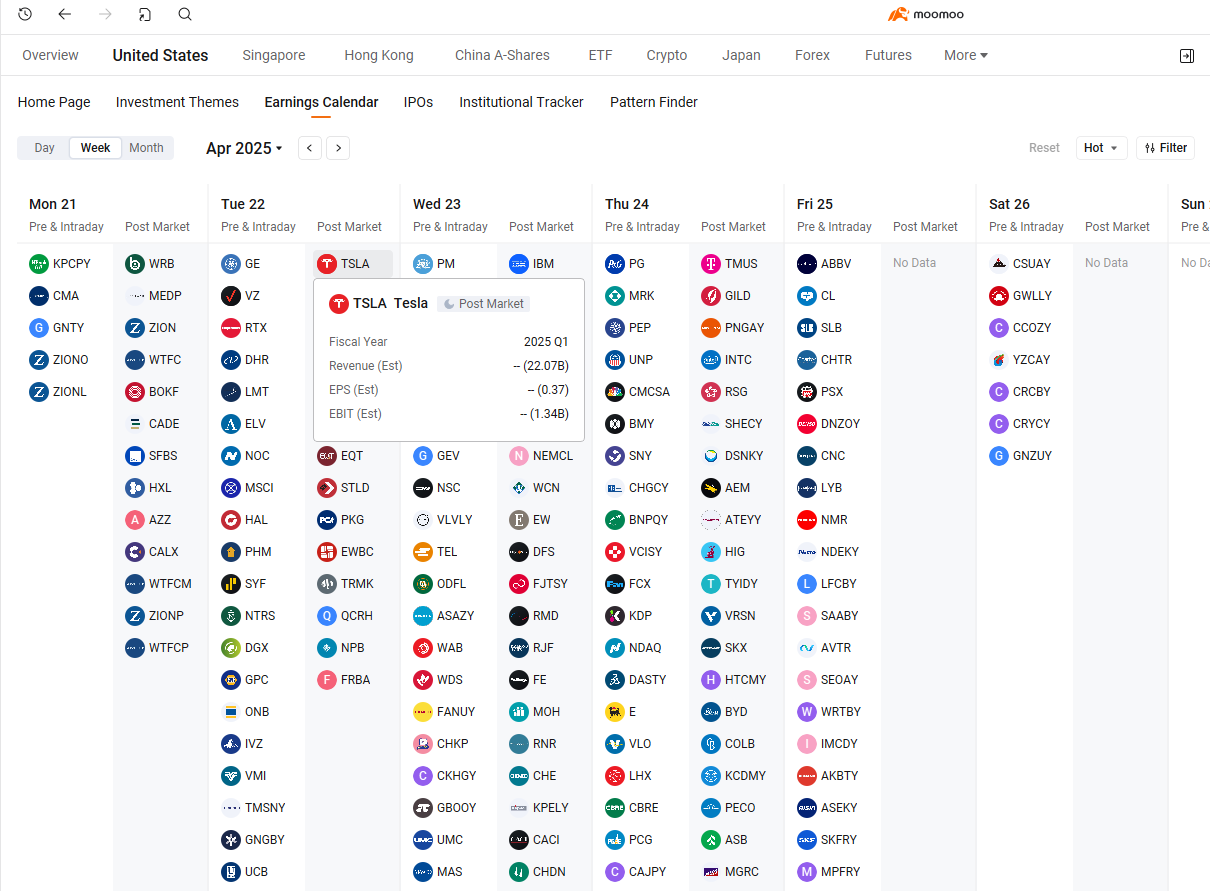Screen dimensions: 1210x891
Task: Open the Forex market tab
Action: point(812,56)
